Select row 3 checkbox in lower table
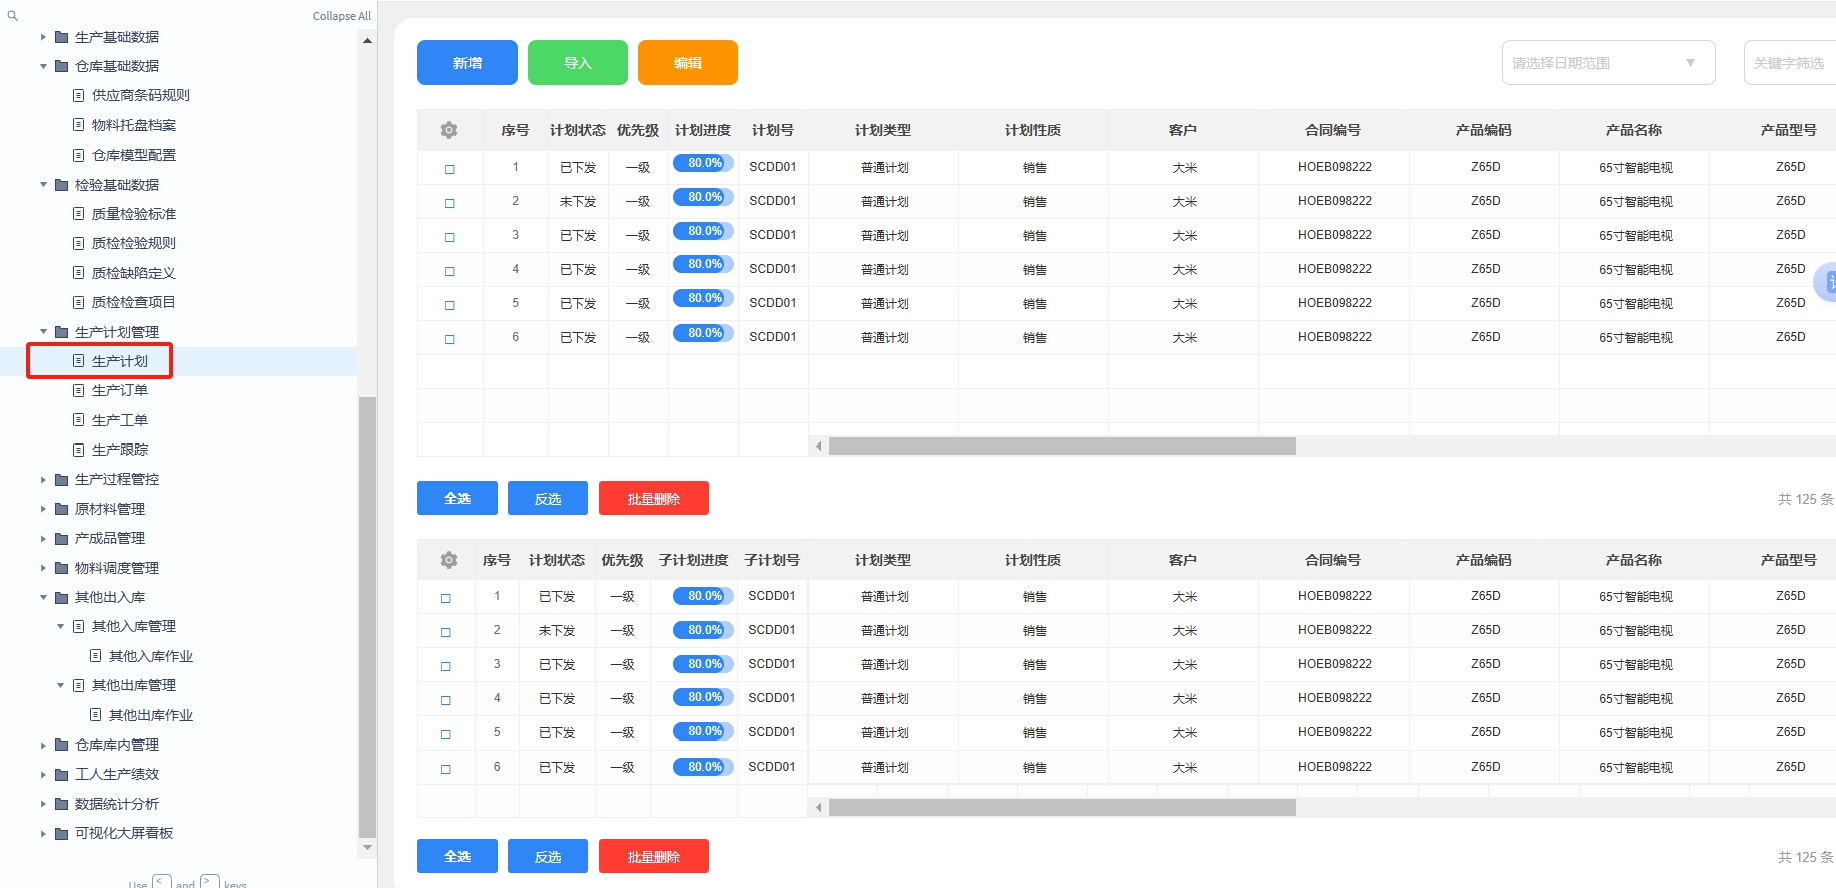This screenshot has width=1836, height=888. (x=446, y=666)
